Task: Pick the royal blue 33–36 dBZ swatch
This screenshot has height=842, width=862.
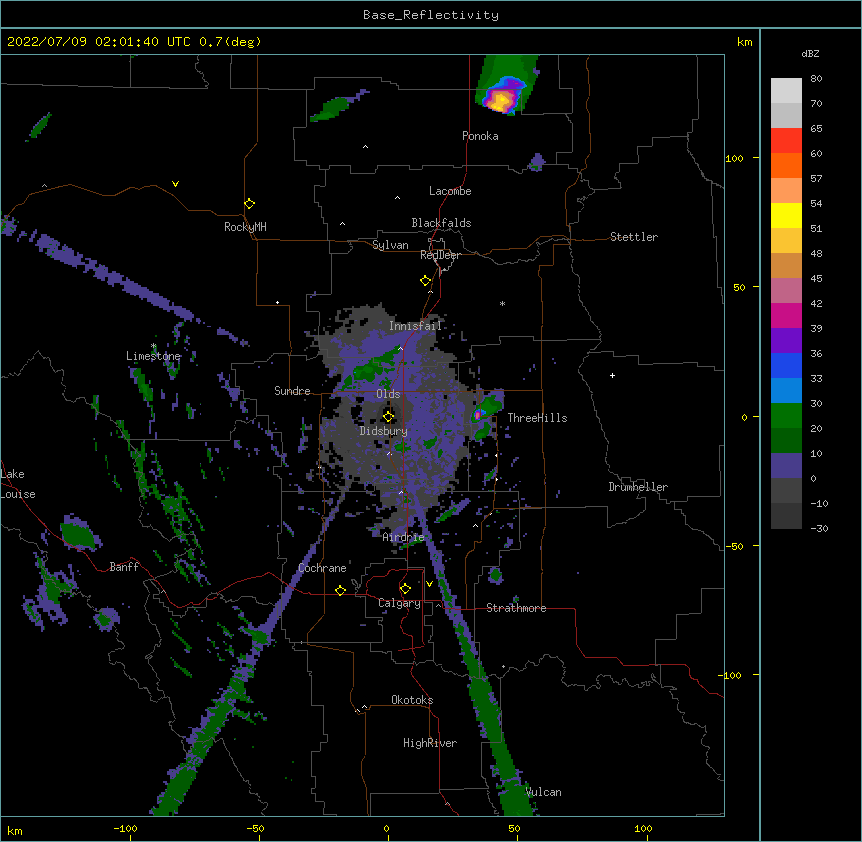Action: [x=786, y=365]
